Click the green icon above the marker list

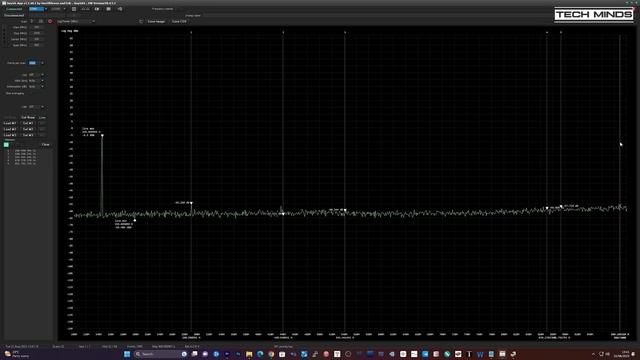coord(6,144)
